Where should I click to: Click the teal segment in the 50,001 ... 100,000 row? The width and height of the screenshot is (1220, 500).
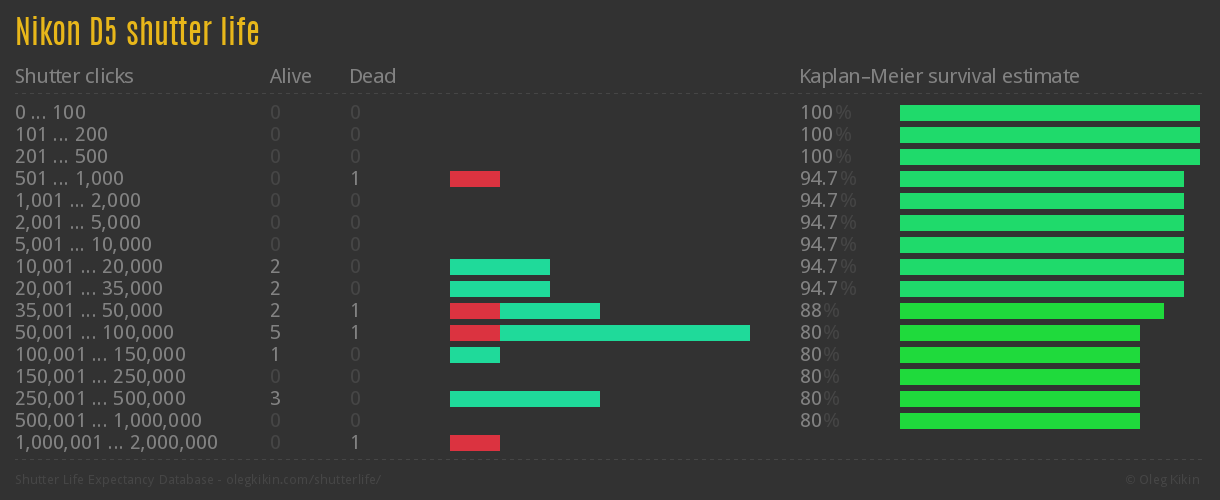(x=624, y=333)
